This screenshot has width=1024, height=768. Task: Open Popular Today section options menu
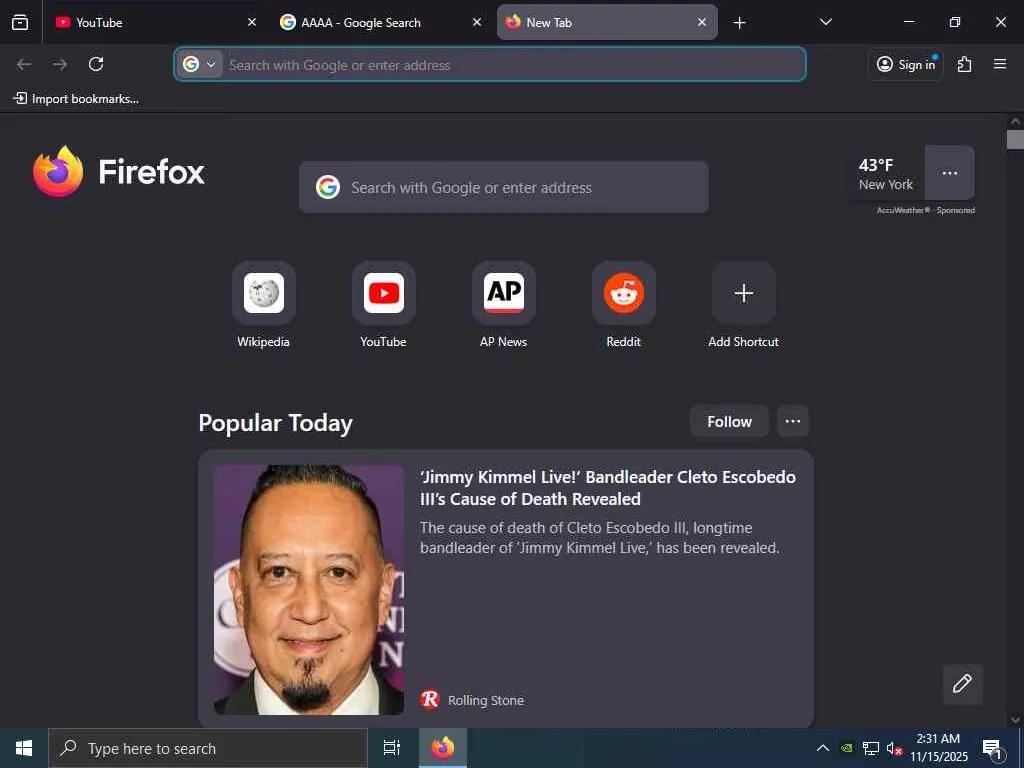click(x=793, y=421)
